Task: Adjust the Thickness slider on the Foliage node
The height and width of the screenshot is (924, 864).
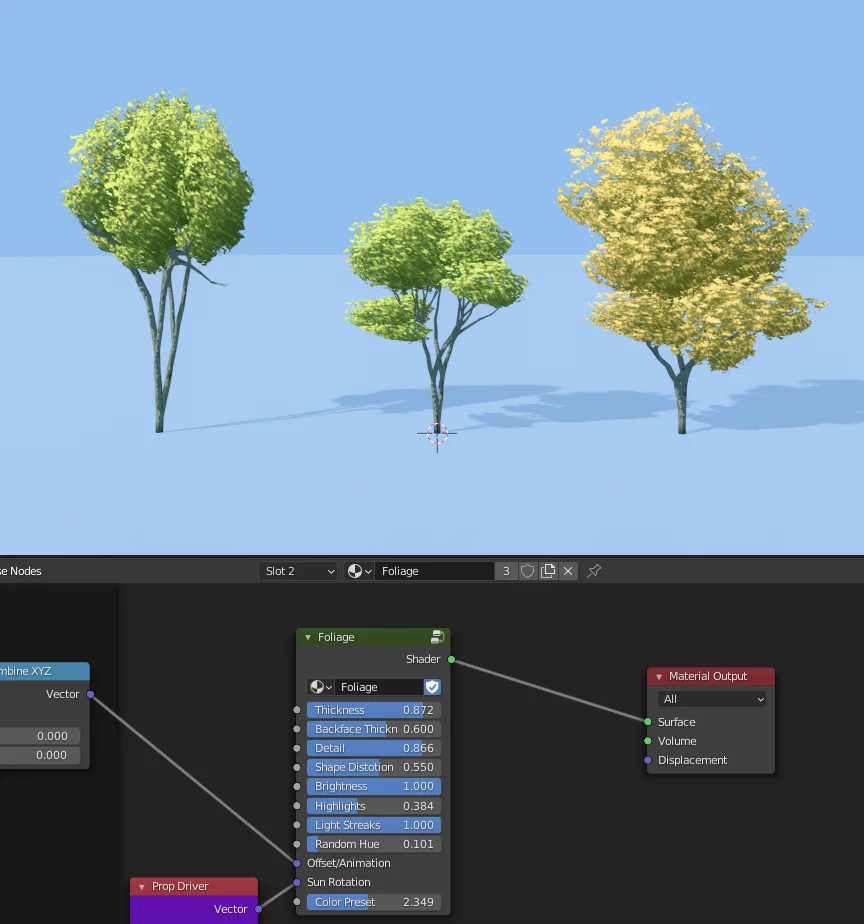Action: (x=373, y=710)
